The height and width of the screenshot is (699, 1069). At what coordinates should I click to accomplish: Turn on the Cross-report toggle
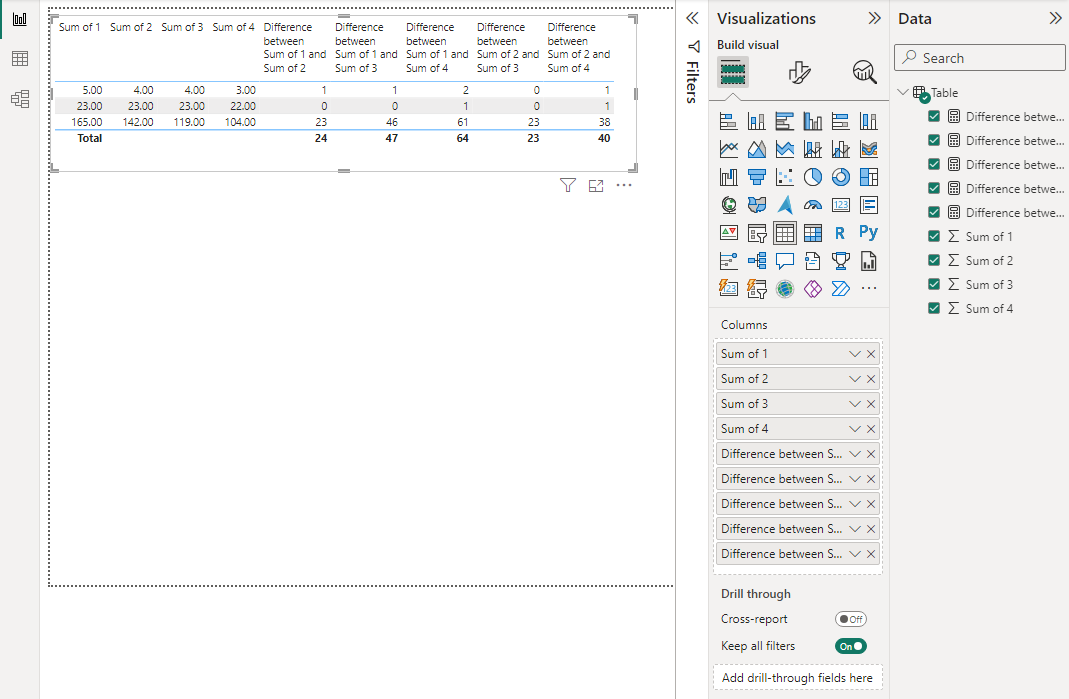[x=851, y=619]
